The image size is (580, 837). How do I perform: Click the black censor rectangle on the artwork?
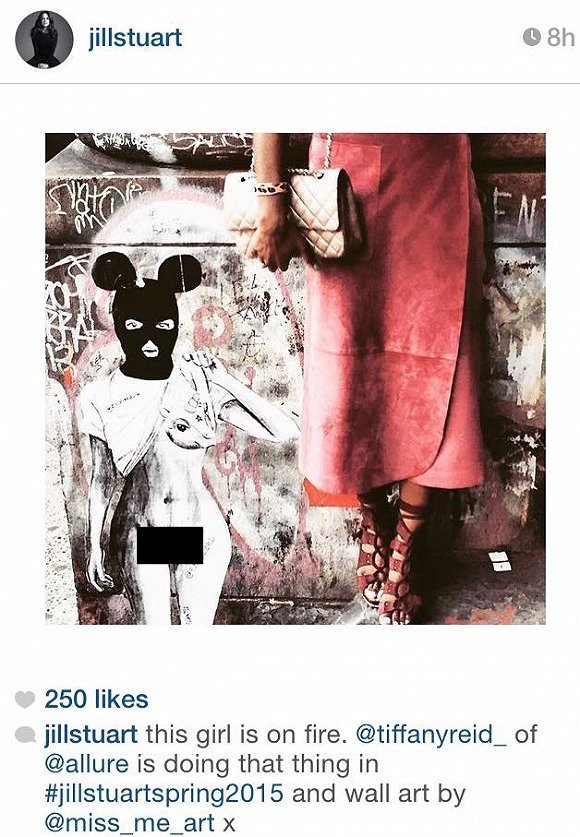pos(170,546)
